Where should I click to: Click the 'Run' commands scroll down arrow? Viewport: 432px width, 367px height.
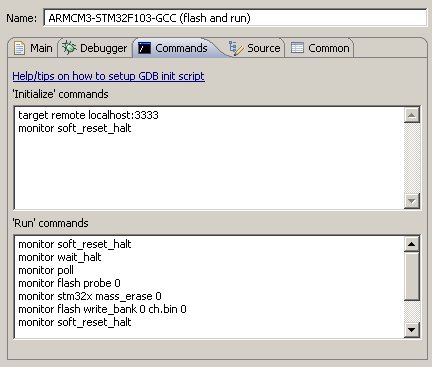pos(412,330)
